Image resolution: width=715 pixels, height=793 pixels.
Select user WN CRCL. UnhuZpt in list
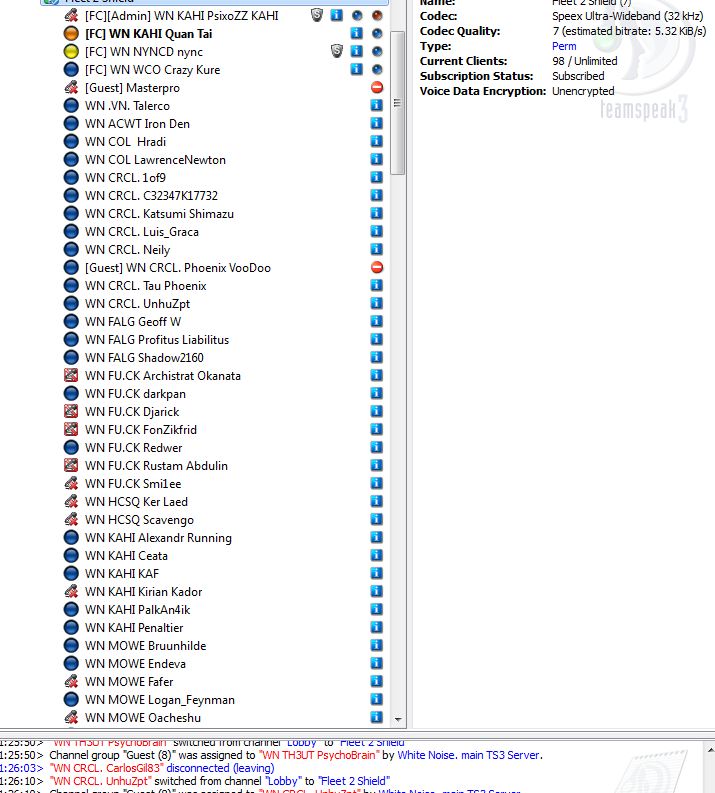138,303
